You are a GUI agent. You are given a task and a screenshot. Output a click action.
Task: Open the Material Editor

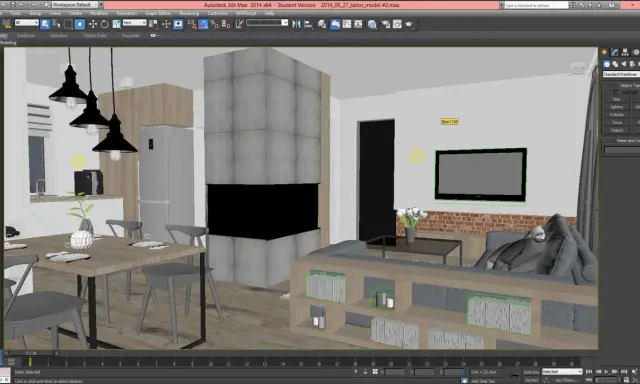click(x=372, y=24)
